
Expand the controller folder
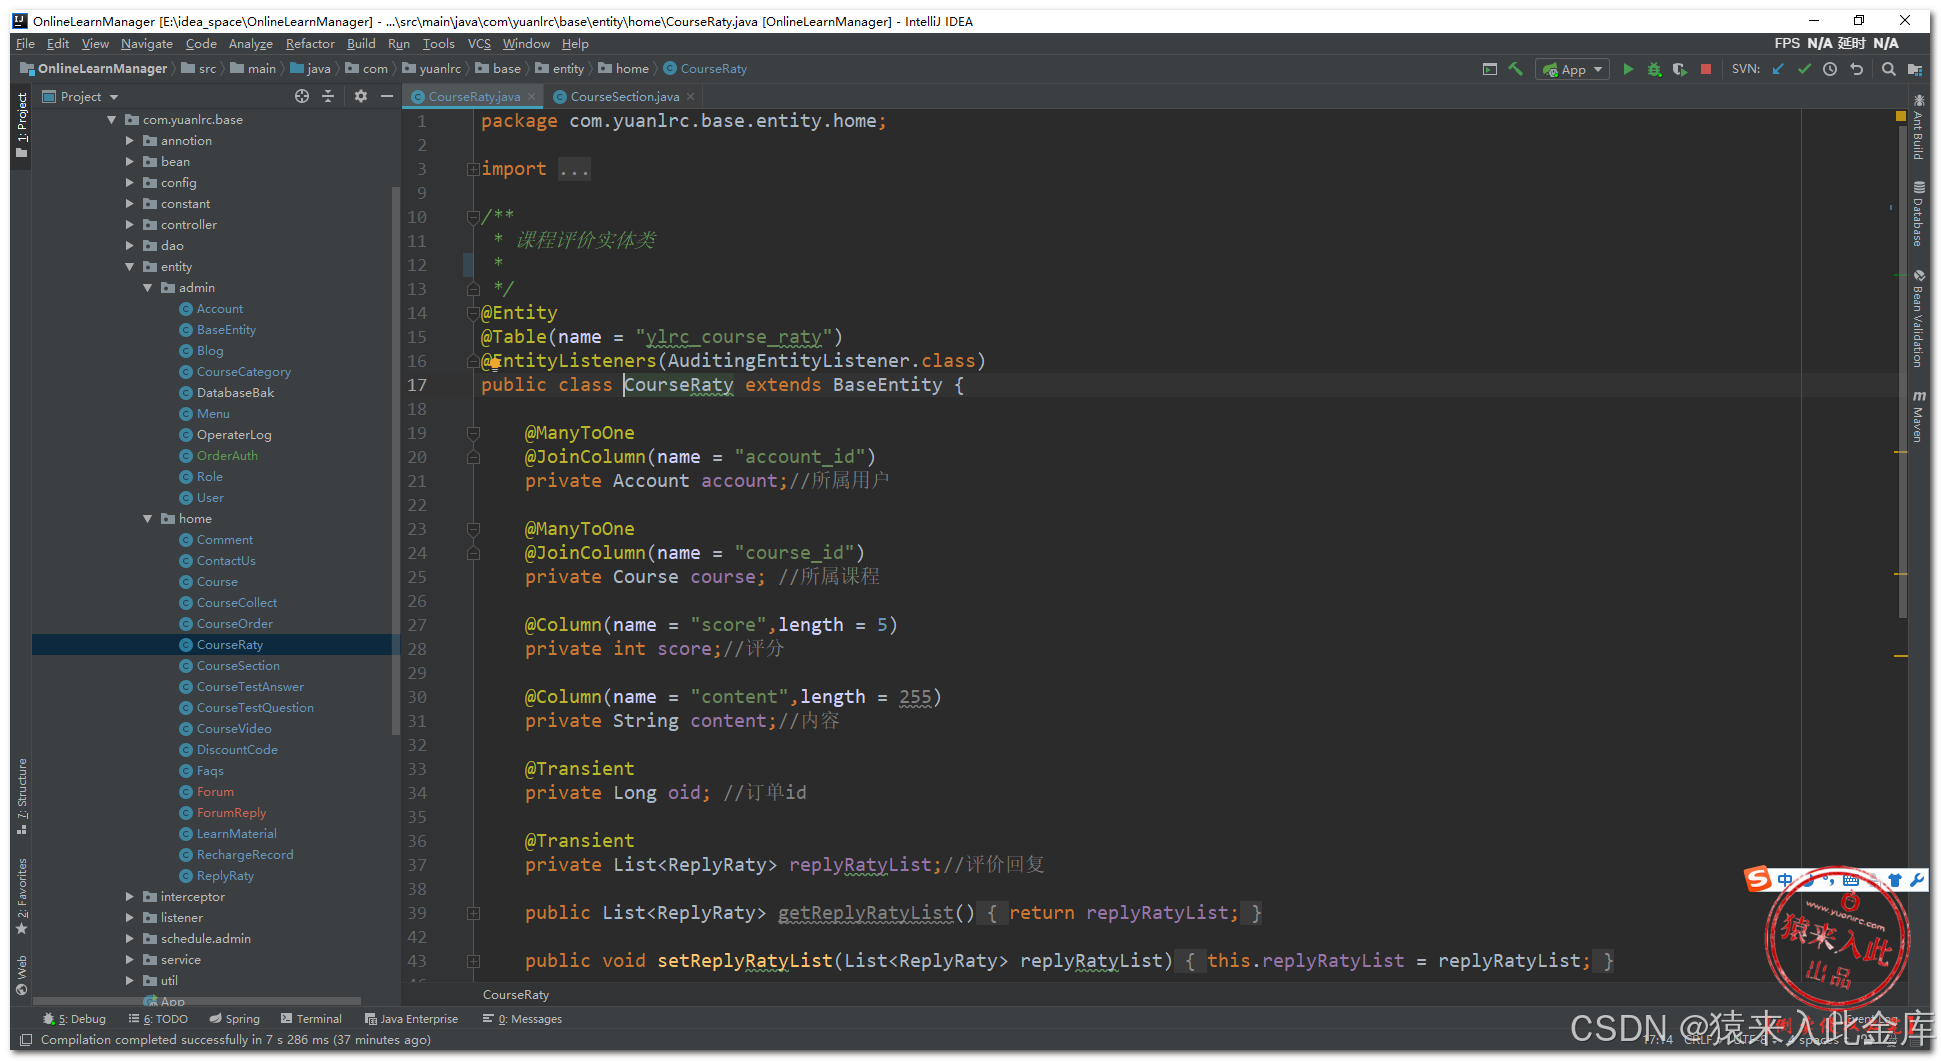click(x=130, y=225)
